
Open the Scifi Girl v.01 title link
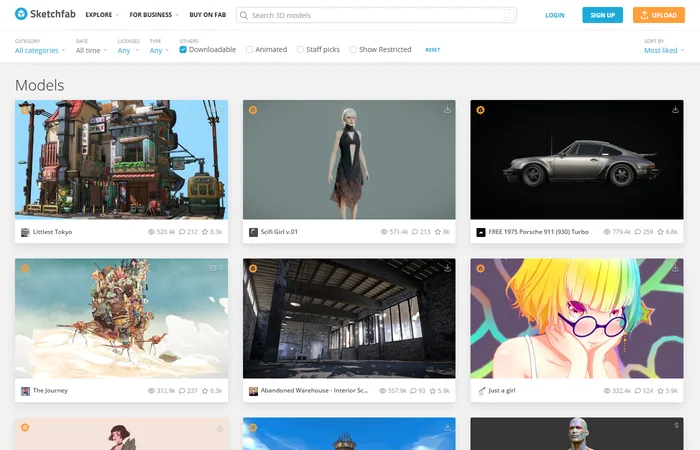point(279,232)
